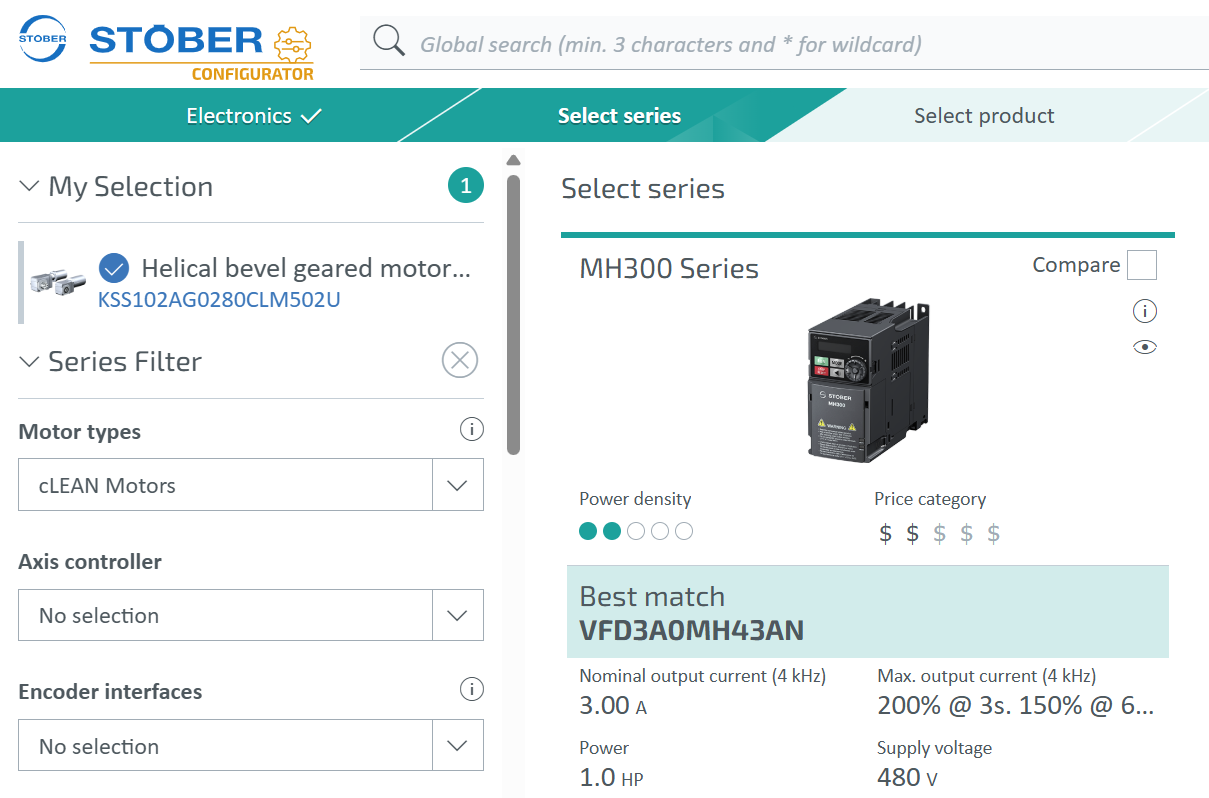
Task: Open the KSS102AG0280CLM502U link
Action: tap(219, 299)
